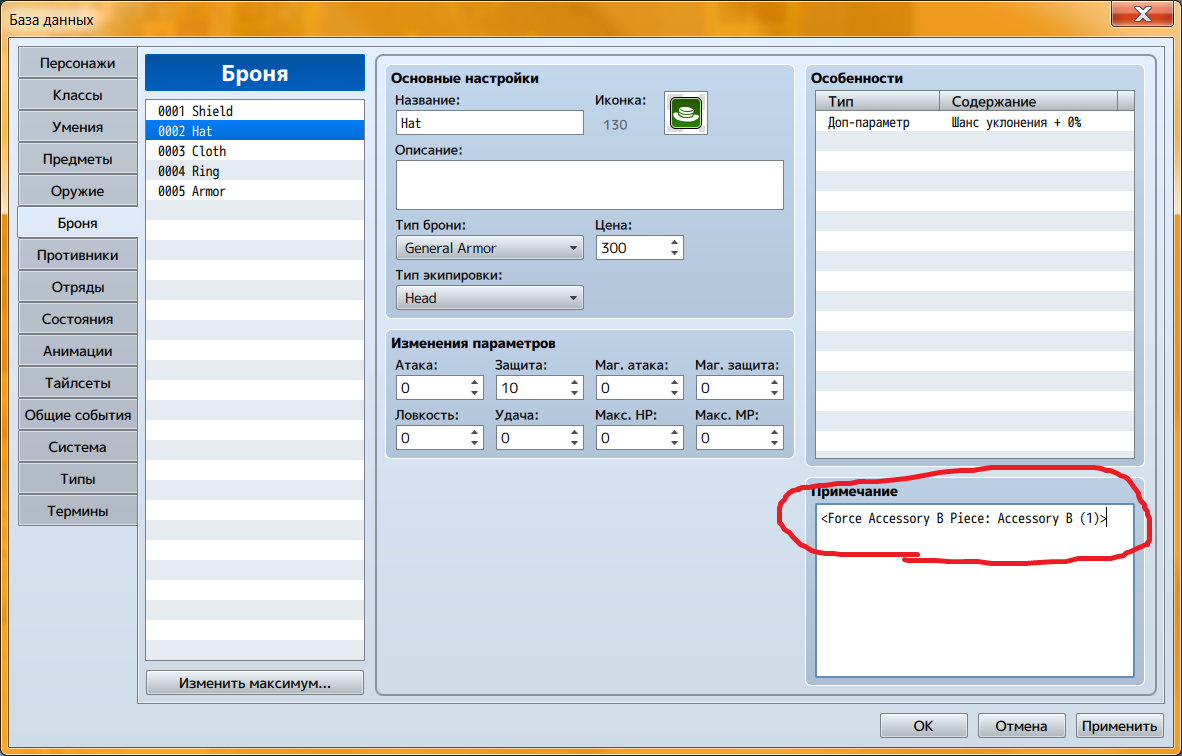Click inside the Описание text box
The height and width of the screenshot is (756, 1182).
589,184
